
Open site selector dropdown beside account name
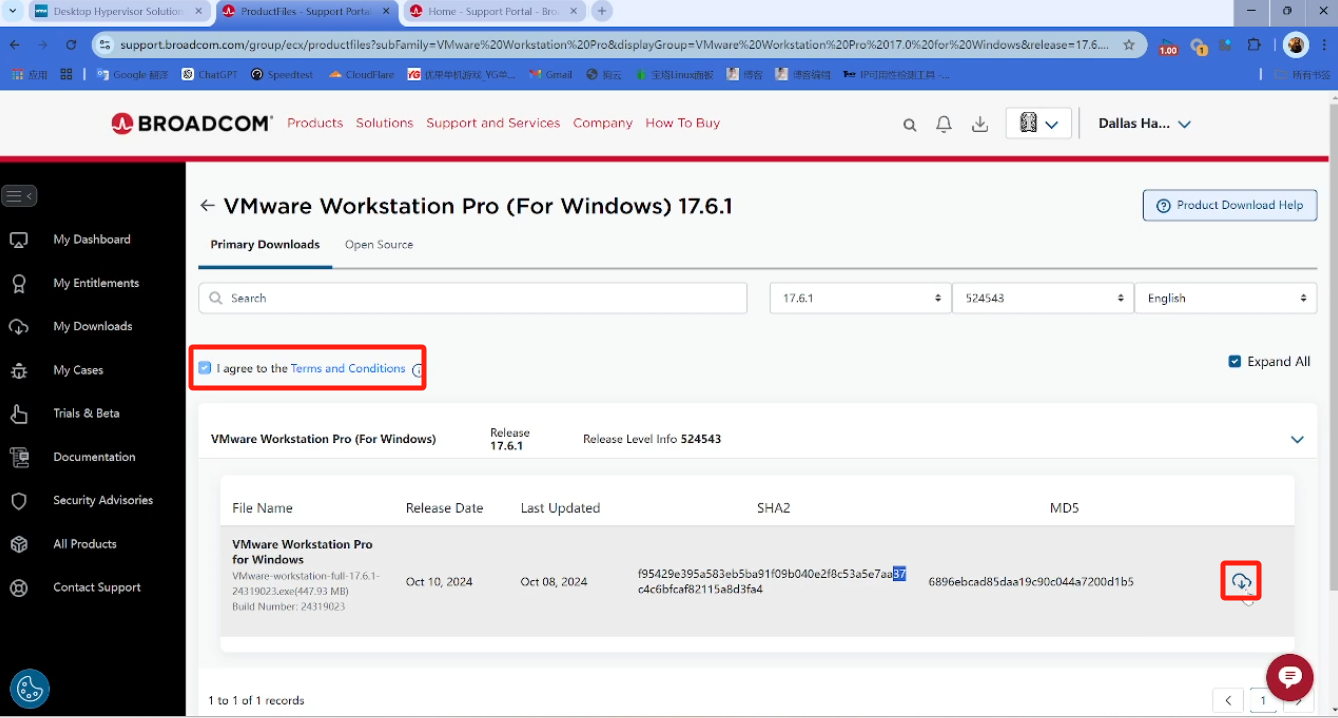point(1038,123)
